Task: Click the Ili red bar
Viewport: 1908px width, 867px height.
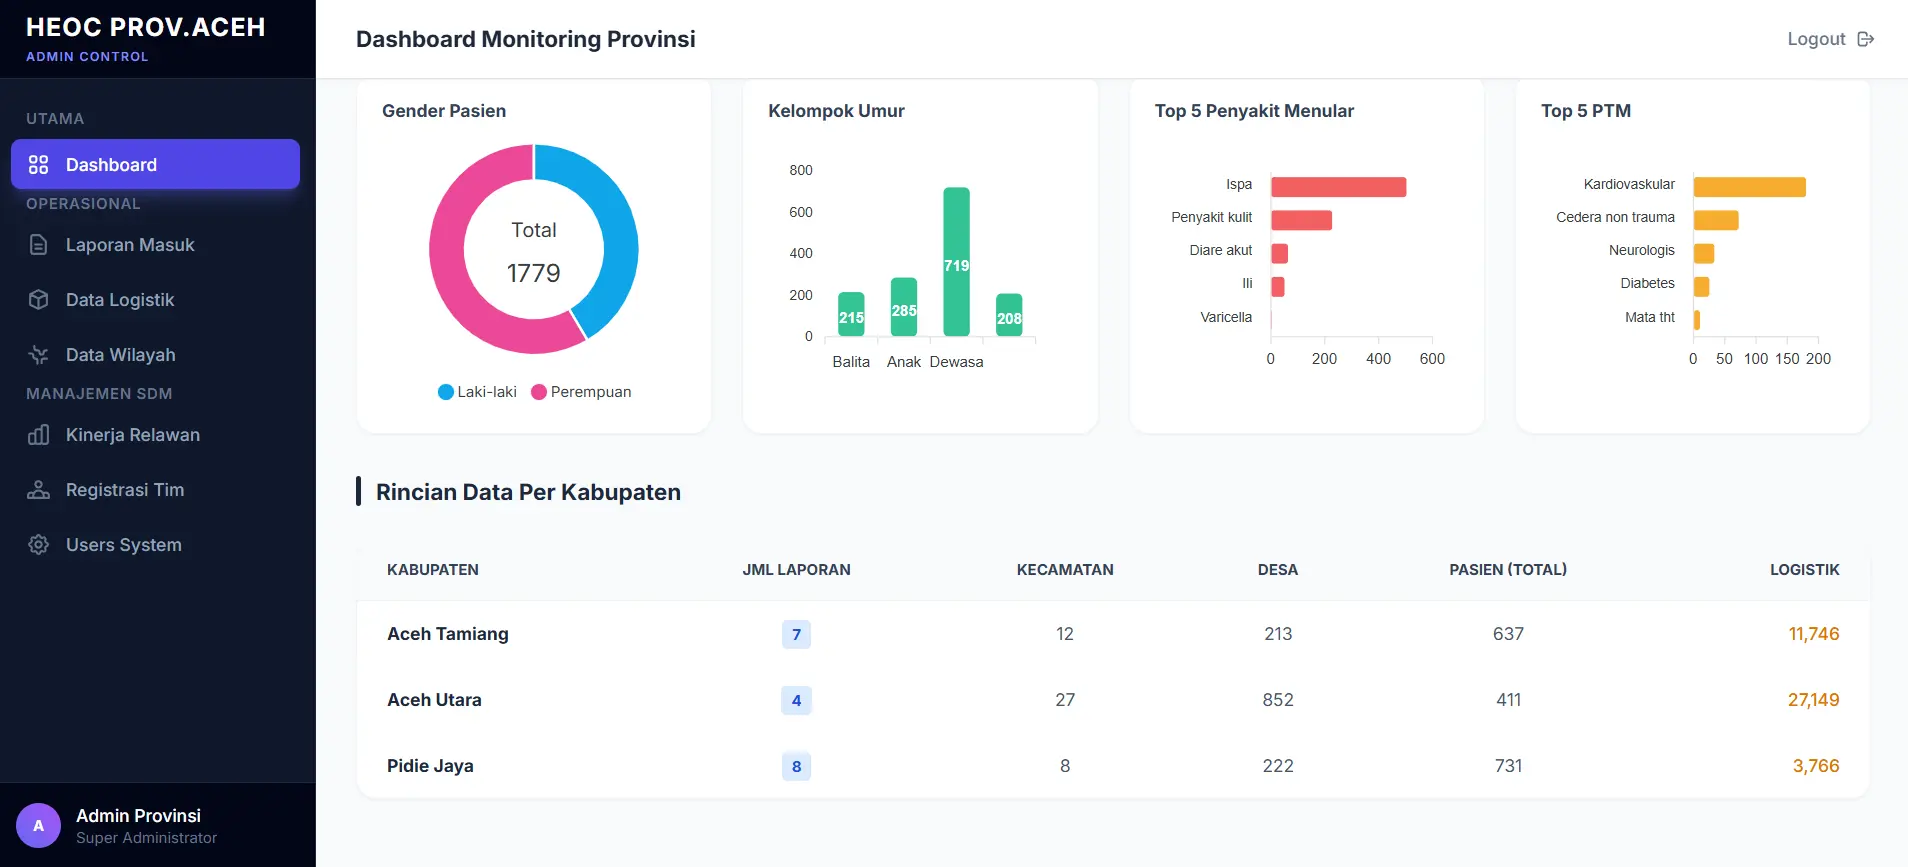Action: (1278, 287)
